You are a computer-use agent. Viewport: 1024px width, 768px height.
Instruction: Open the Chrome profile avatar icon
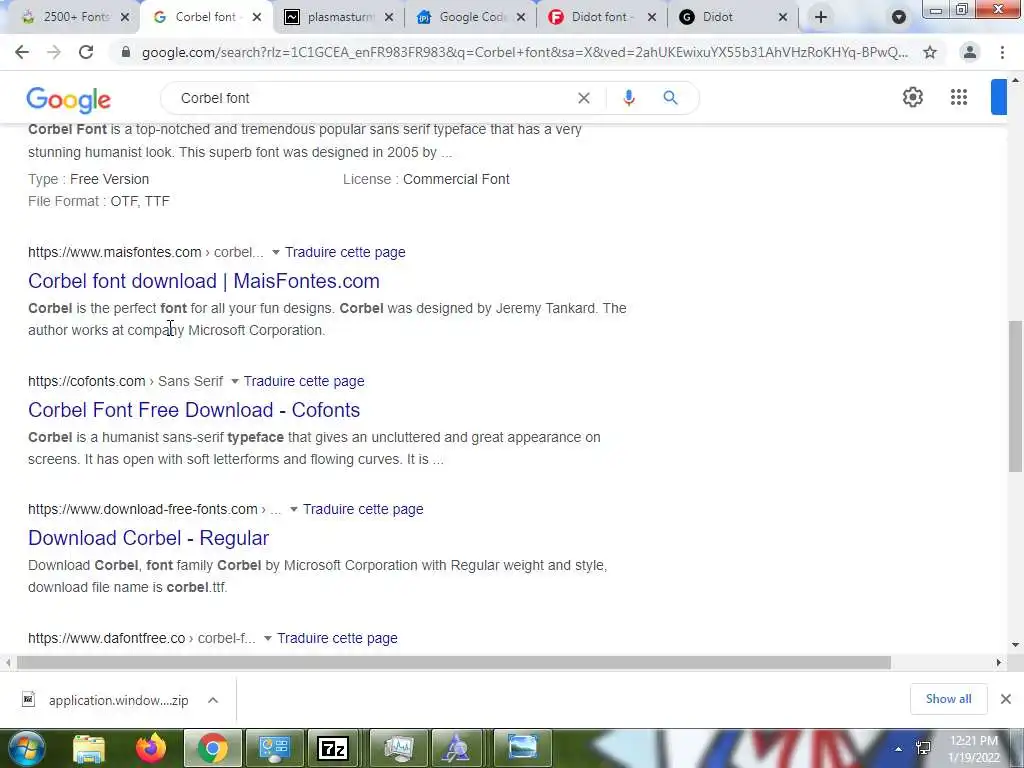970,52
